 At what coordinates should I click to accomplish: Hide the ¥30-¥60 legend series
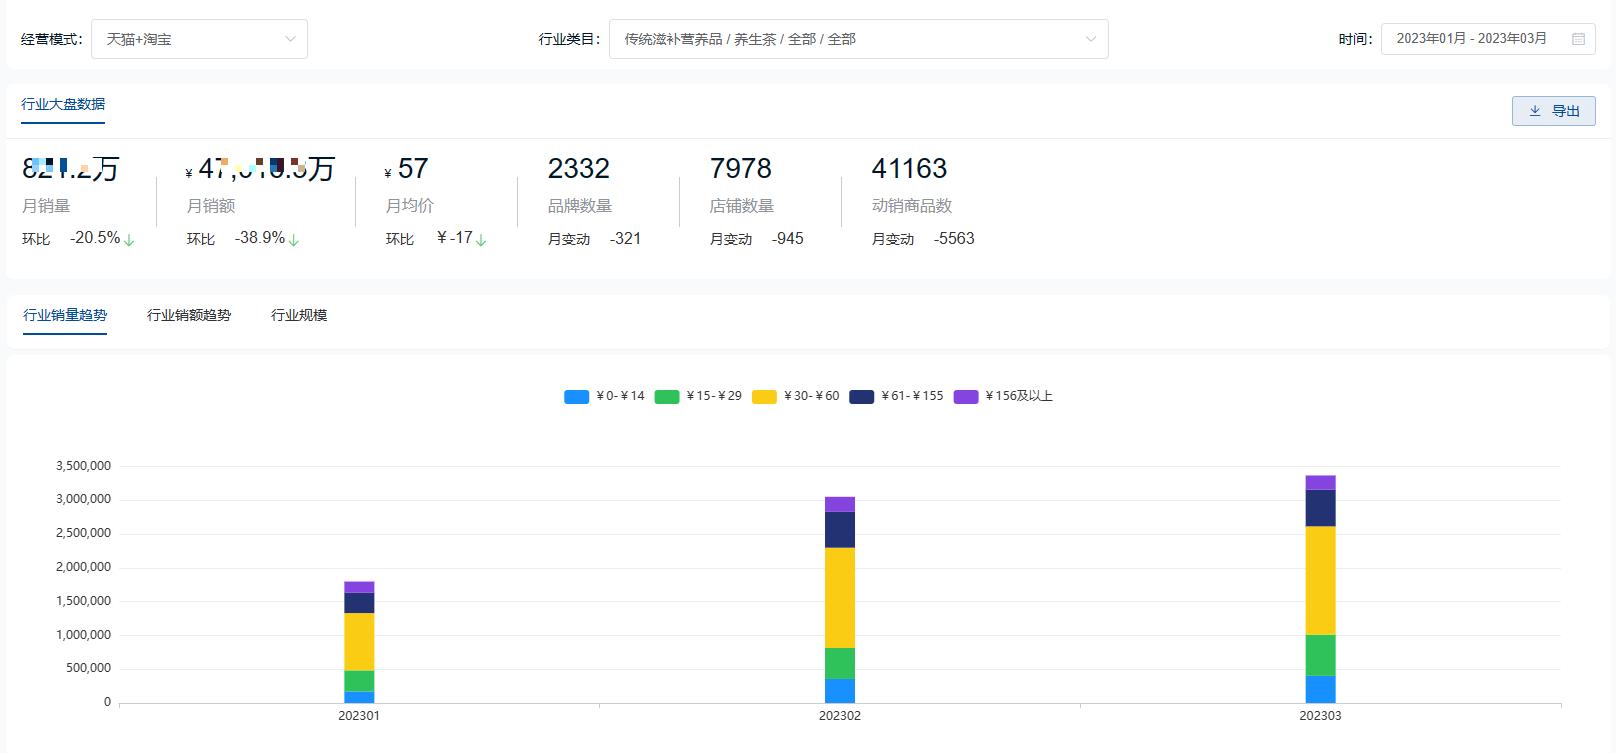pyautogui.click(x=795, y=396)
